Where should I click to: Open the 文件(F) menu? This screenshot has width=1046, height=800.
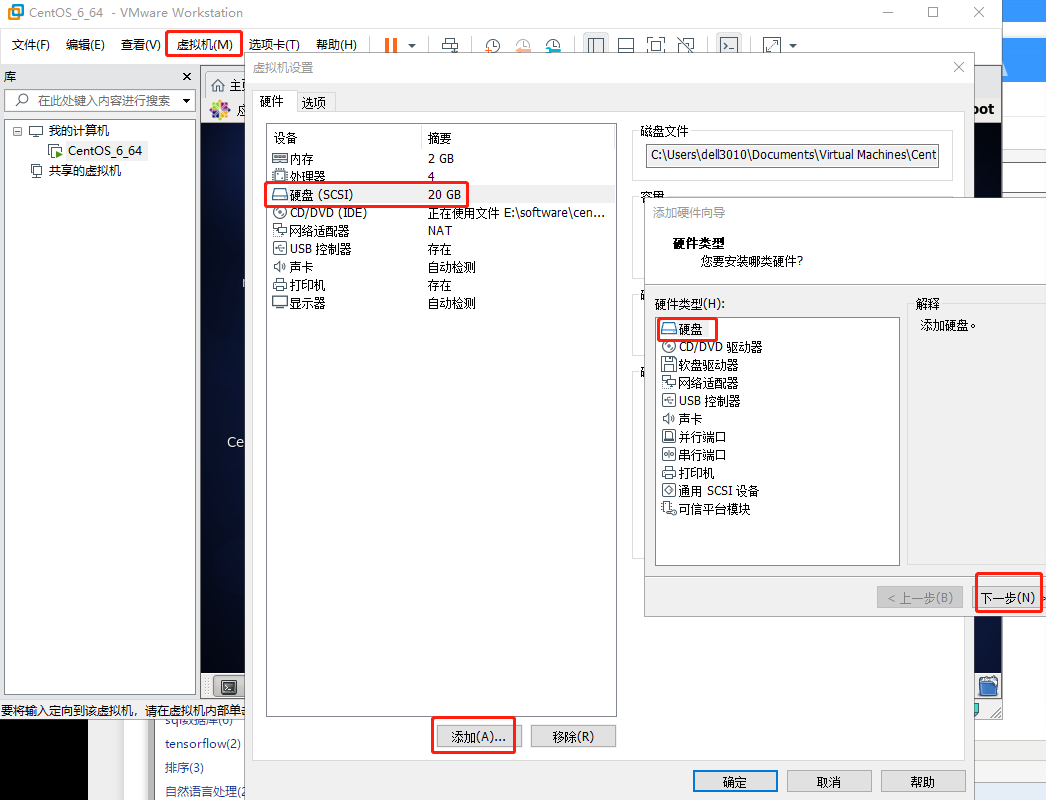(x=31, y=45)
